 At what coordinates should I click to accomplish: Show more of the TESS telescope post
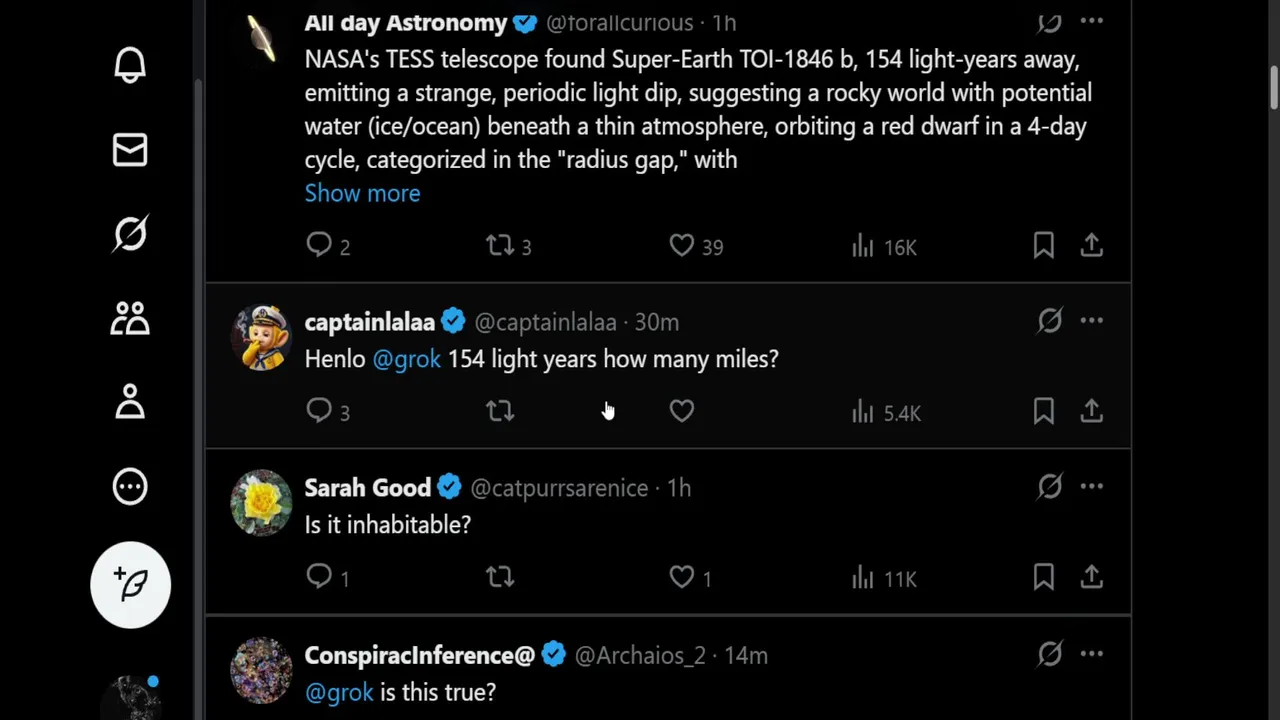362,193
